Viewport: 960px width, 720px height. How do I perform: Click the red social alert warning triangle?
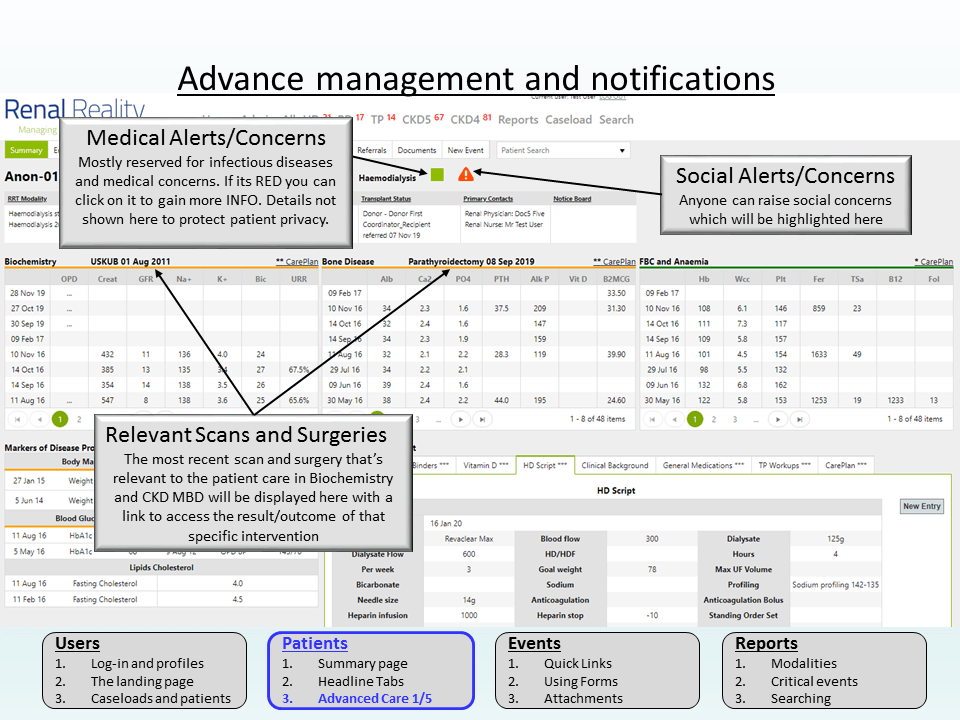pos(465,175)
